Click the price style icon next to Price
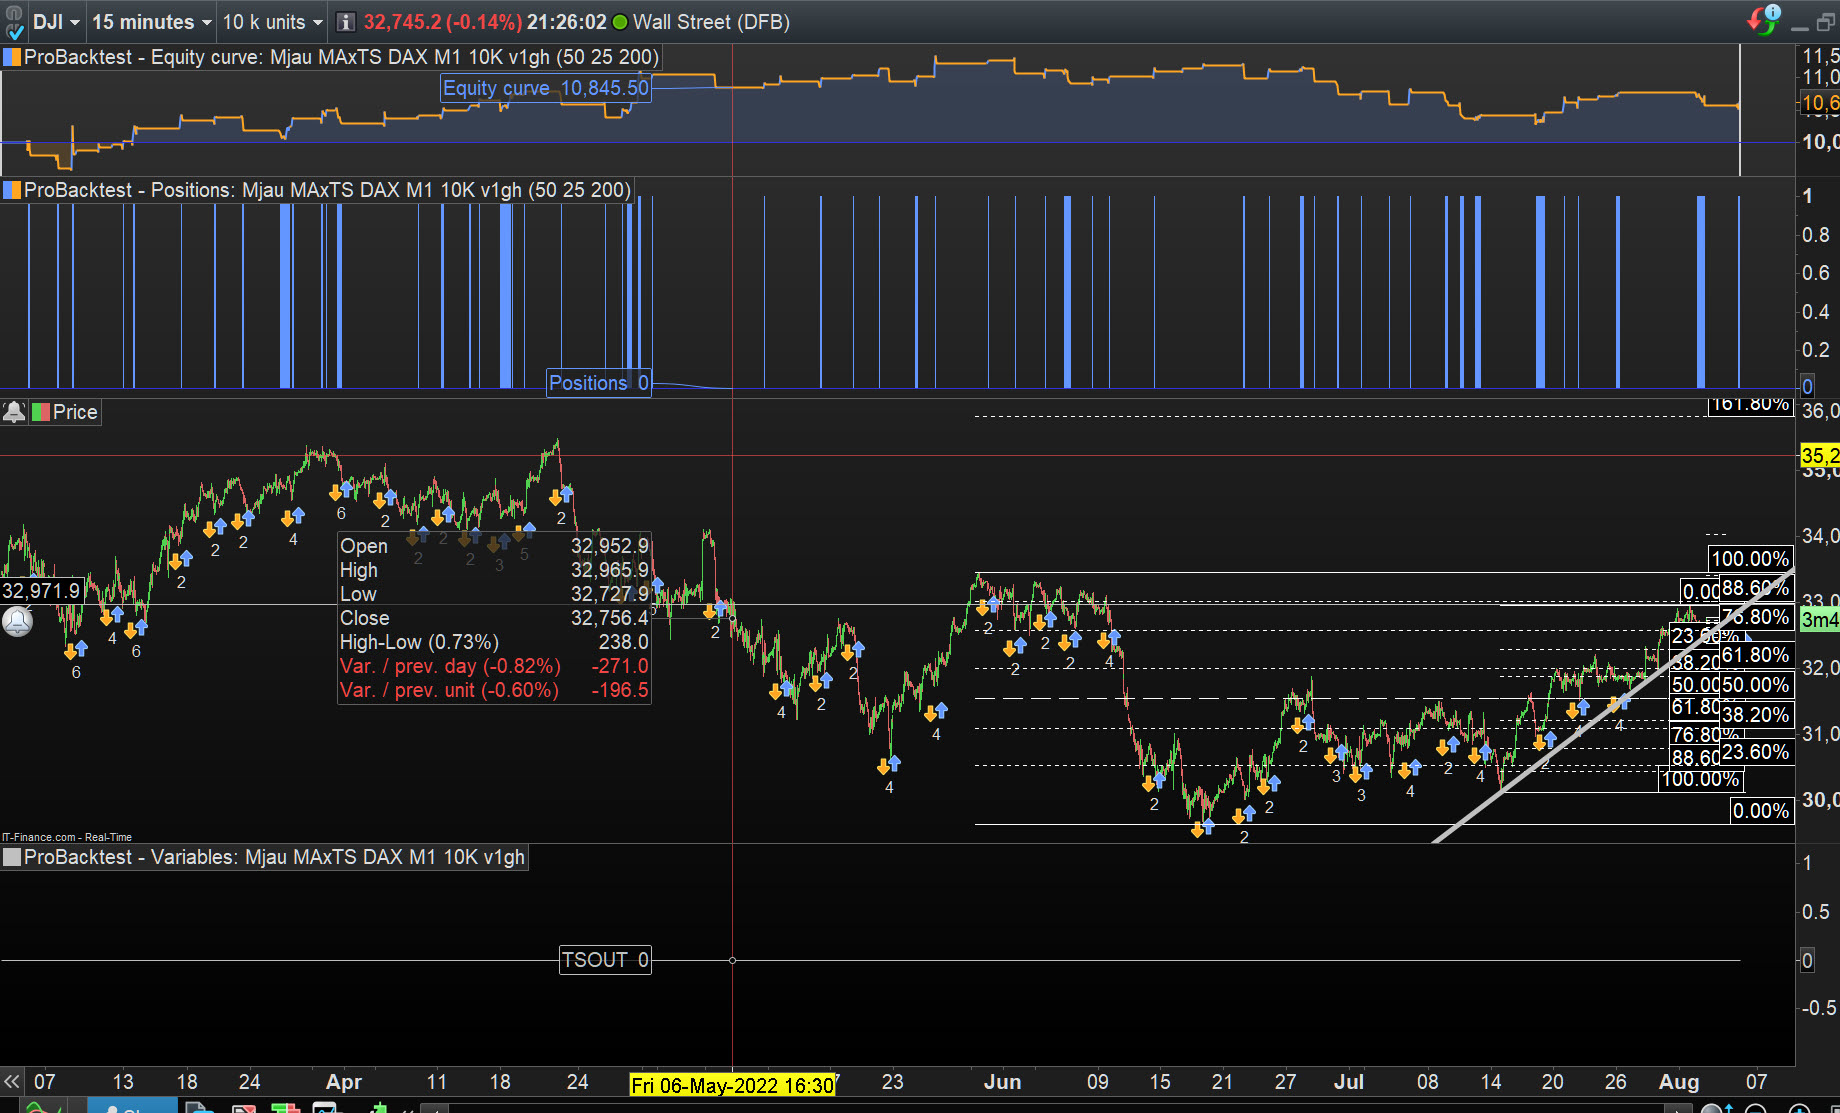The image size is (1840, 1113). click(x=40, y=412)
